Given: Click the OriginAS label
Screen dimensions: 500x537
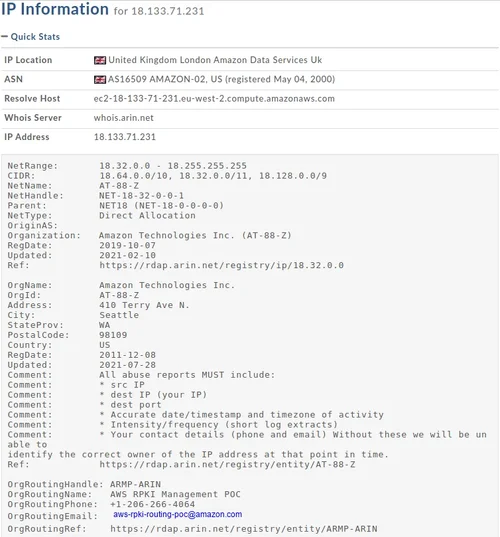Looking at the screenshot, I should 33,226.
